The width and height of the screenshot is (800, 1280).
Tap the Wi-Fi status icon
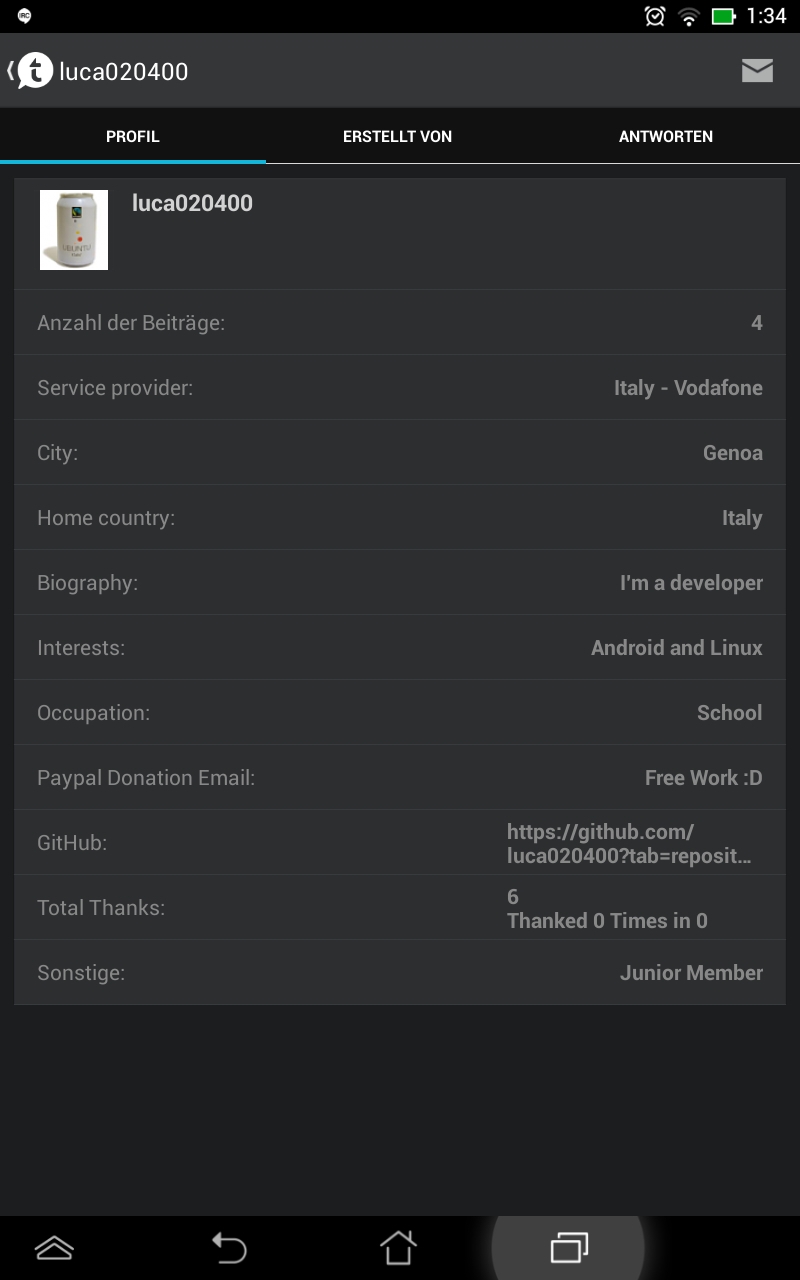(x=688, y=16)
